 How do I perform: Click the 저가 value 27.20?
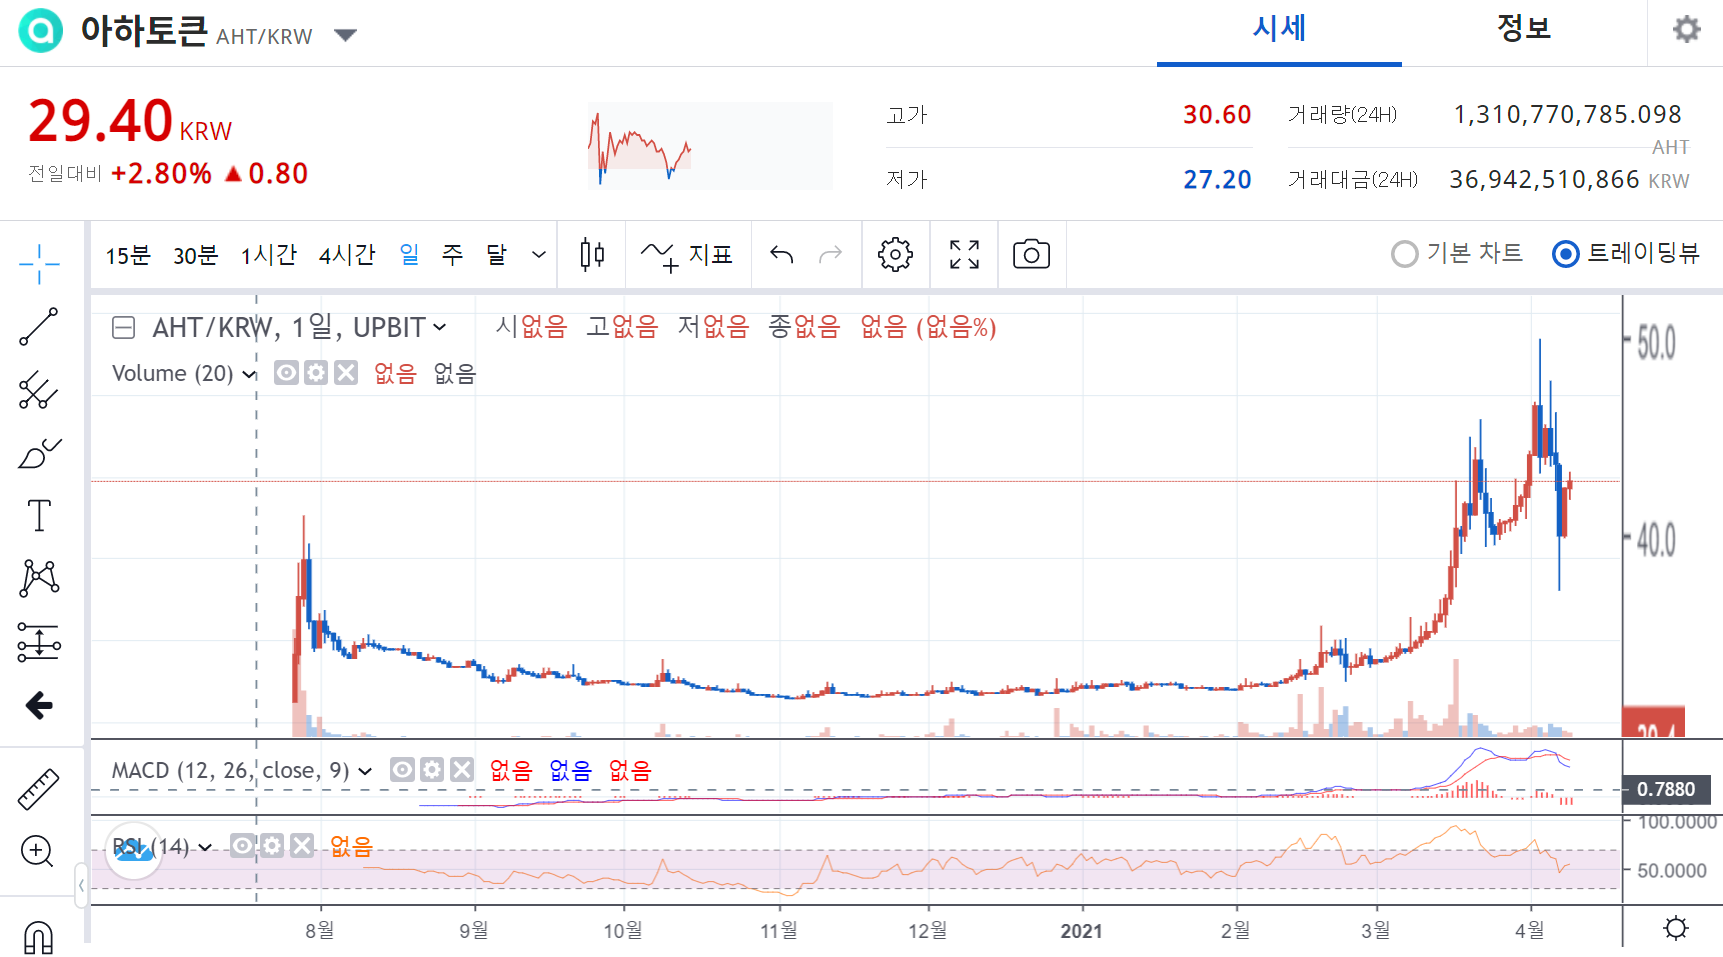point(1217,180)
